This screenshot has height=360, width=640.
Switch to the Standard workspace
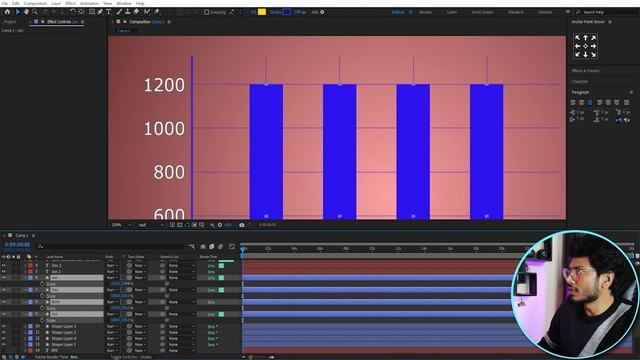516,12
